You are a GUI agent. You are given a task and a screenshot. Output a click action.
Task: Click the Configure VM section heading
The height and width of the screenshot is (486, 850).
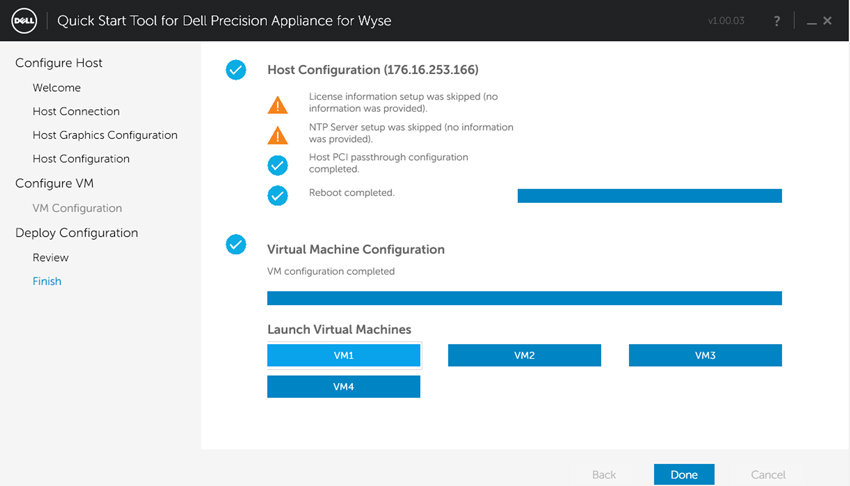click(54, 184)
